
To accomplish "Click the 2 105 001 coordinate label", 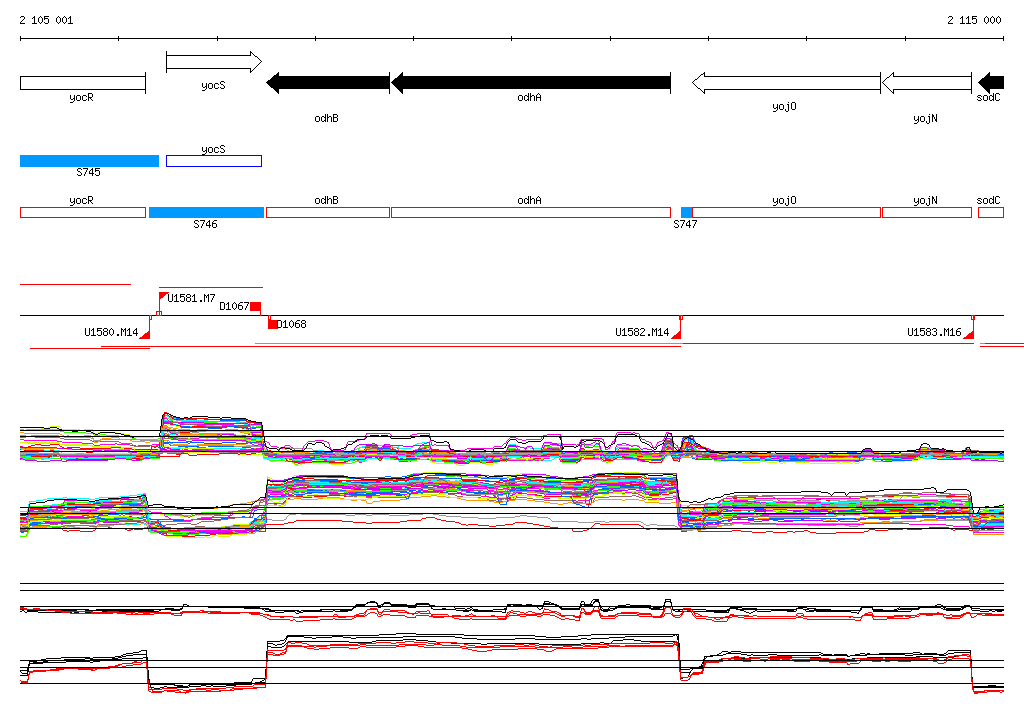I will (x=46, y=20).
